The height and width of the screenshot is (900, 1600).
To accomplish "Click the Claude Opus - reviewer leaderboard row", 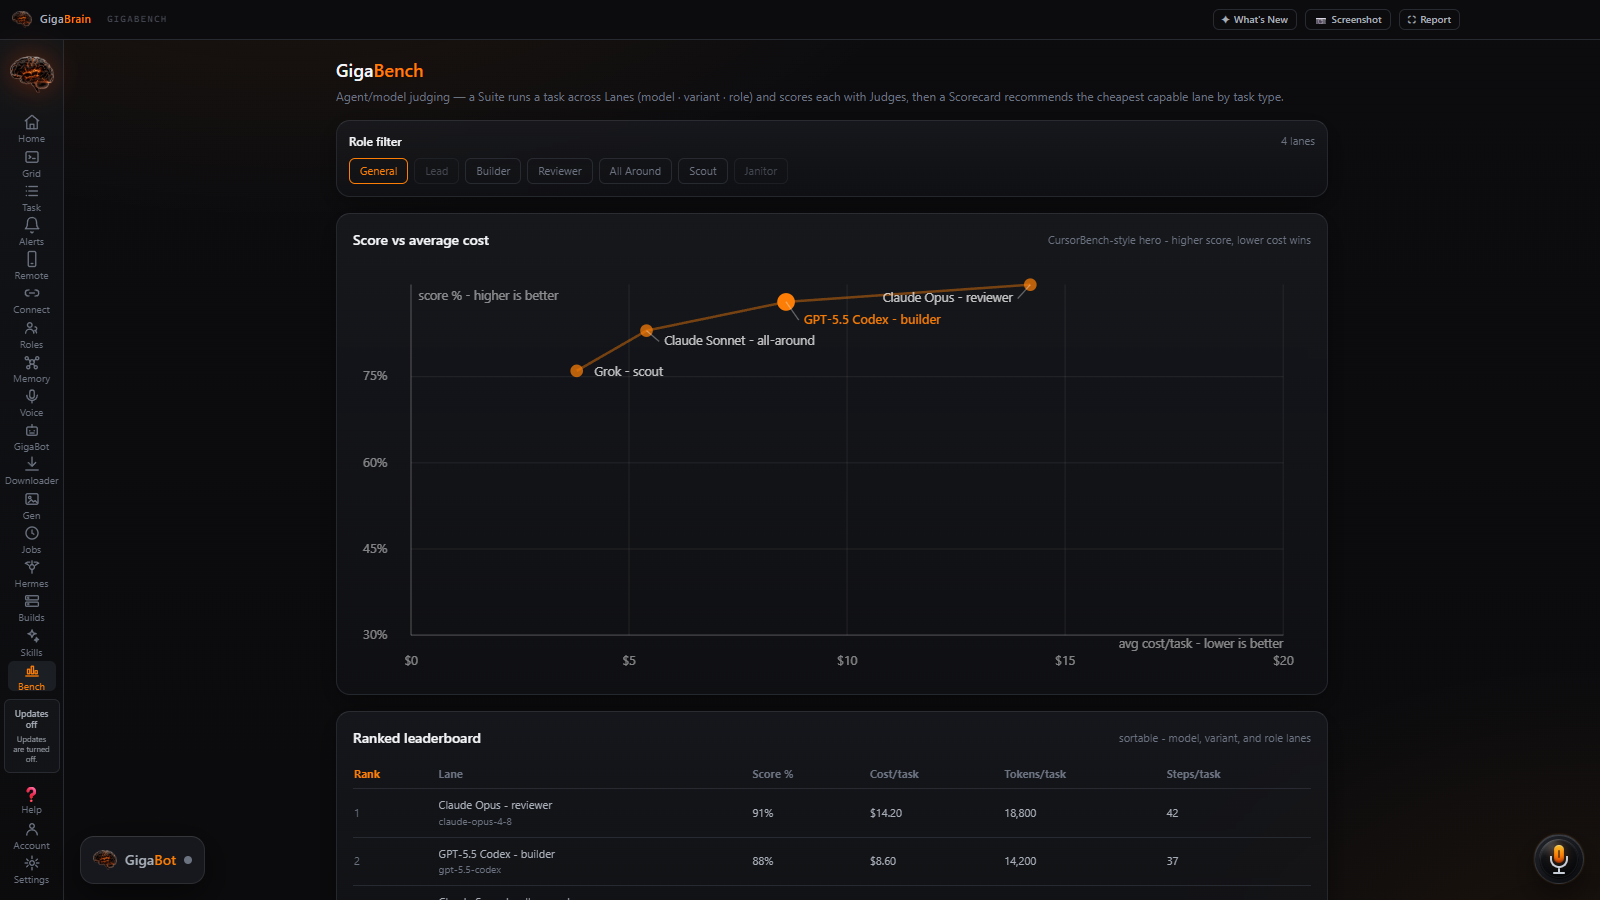I will coord(832,813).
